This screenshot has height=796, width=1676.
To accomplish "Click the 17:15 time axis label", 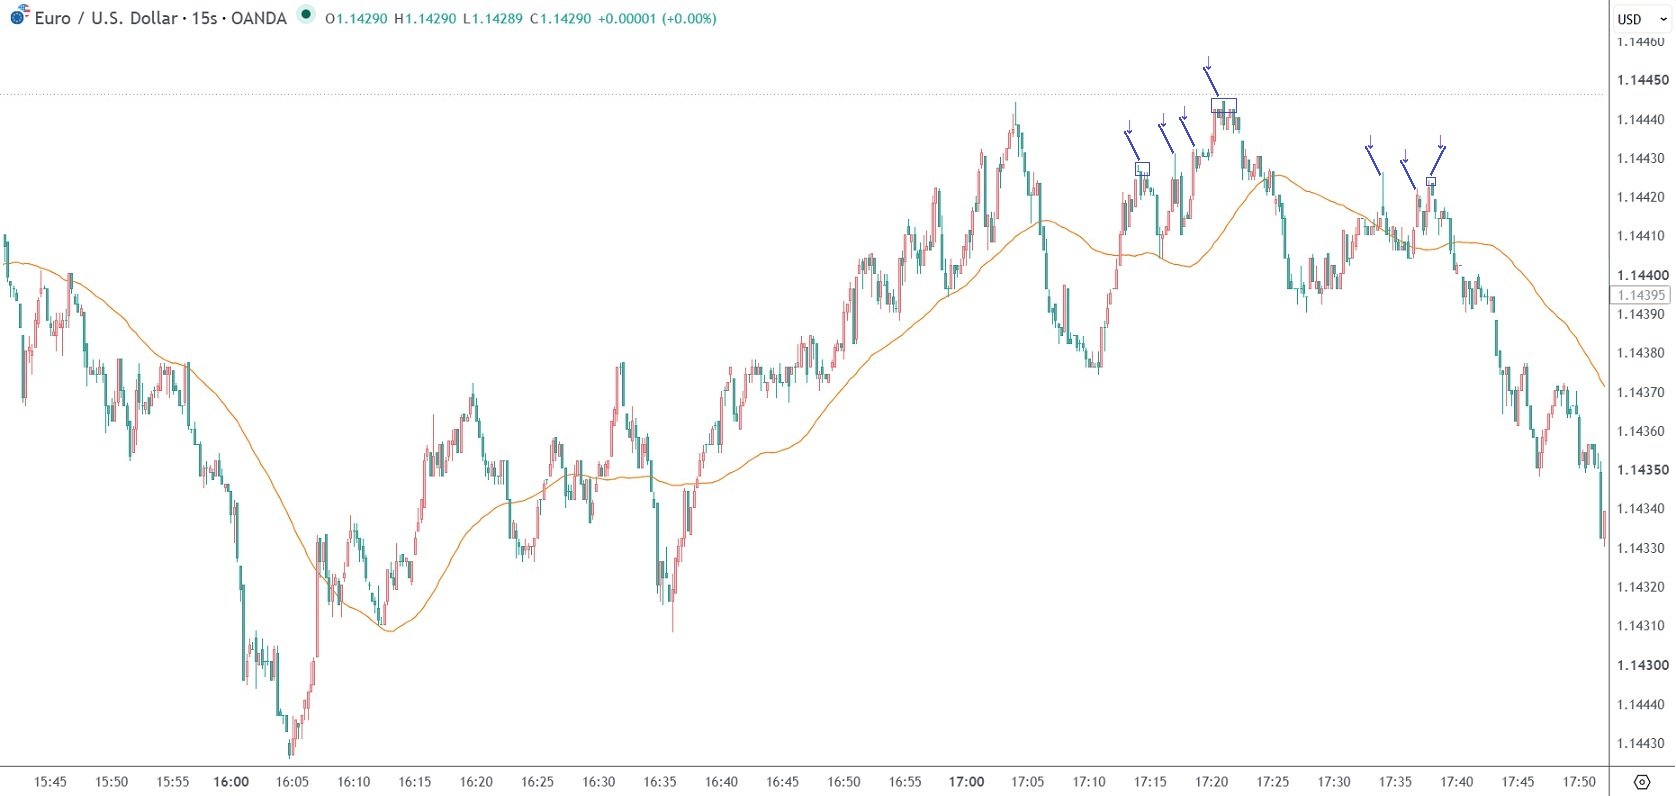I will coord(1150,782).
